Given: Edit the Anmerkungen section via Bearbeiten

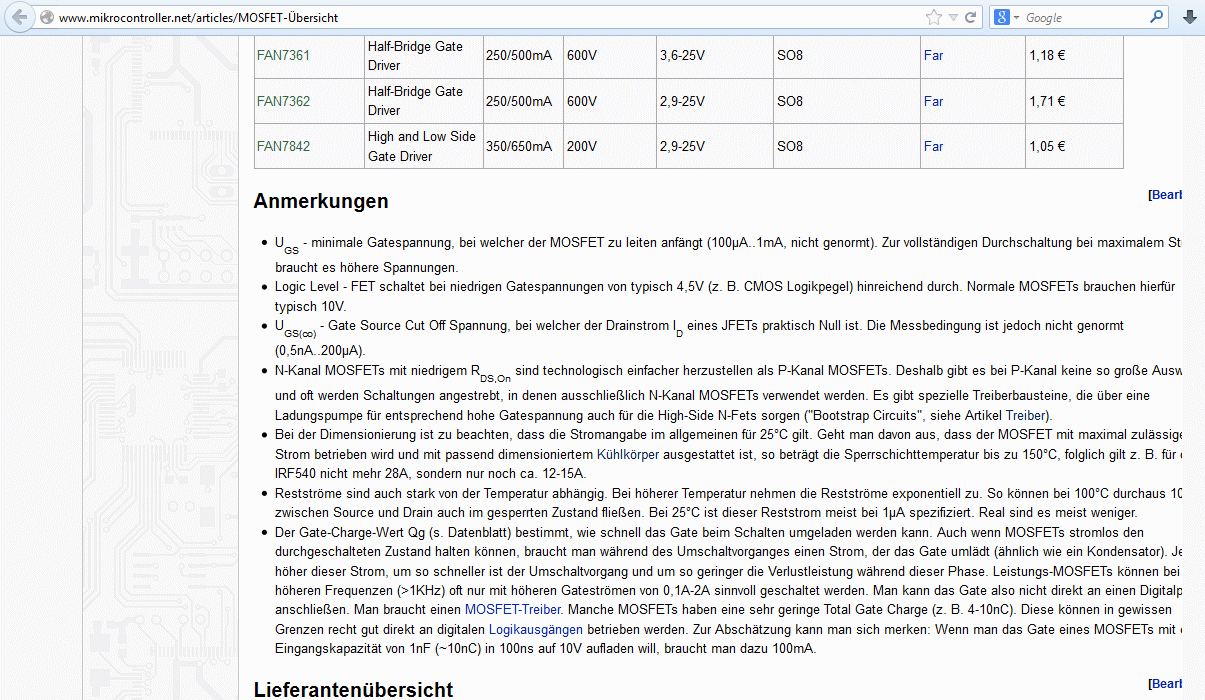Looking at the screenshot, I should click(1167, 195).
